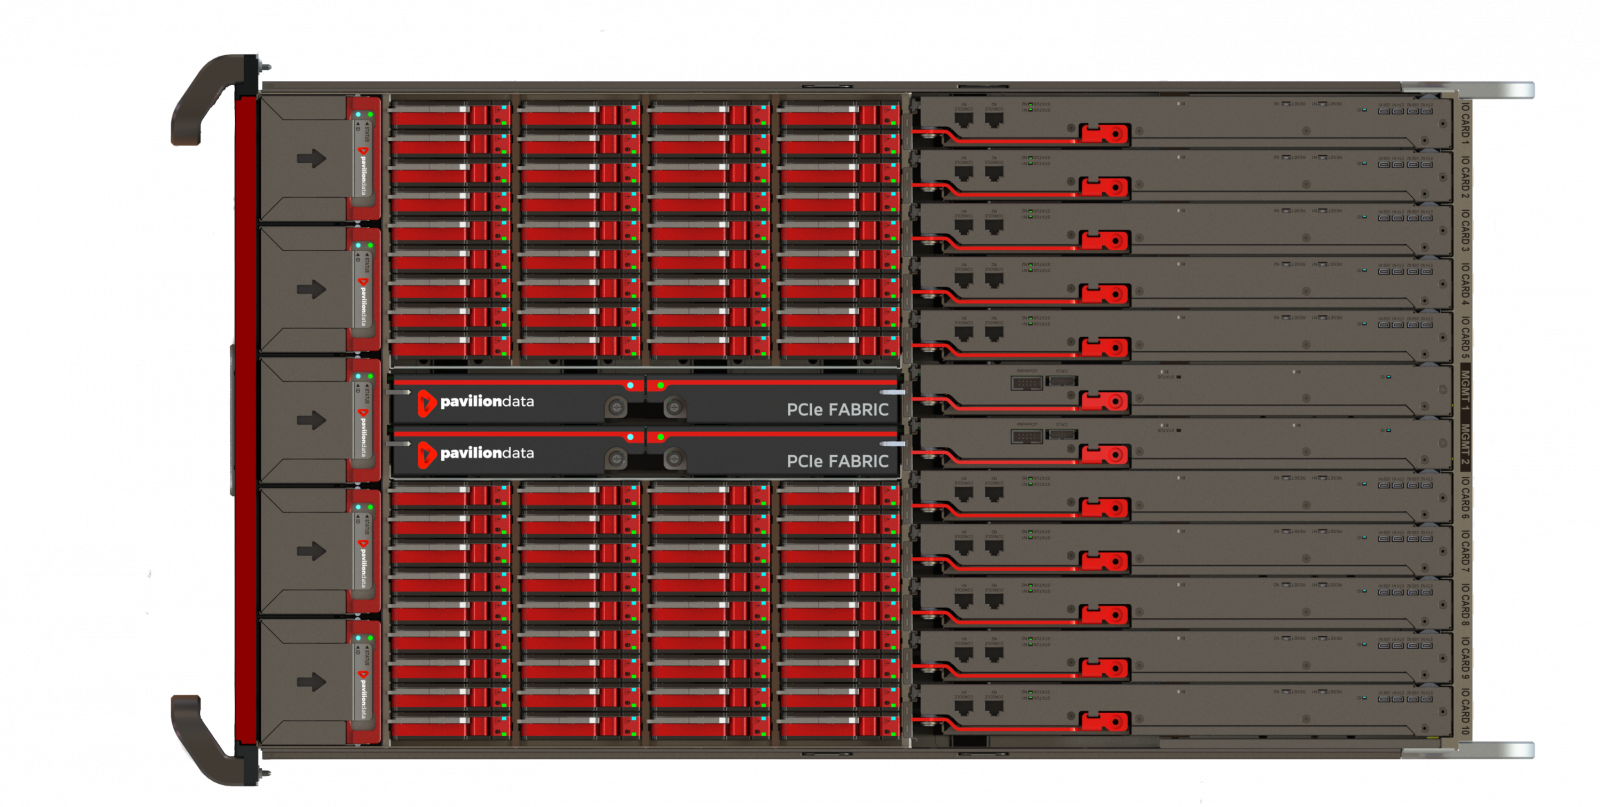This screenshot has width=1600, height=807.
Task: Click the pavilion data logo on the upper PCIe fabric module
Action: [x=475, y=402]
